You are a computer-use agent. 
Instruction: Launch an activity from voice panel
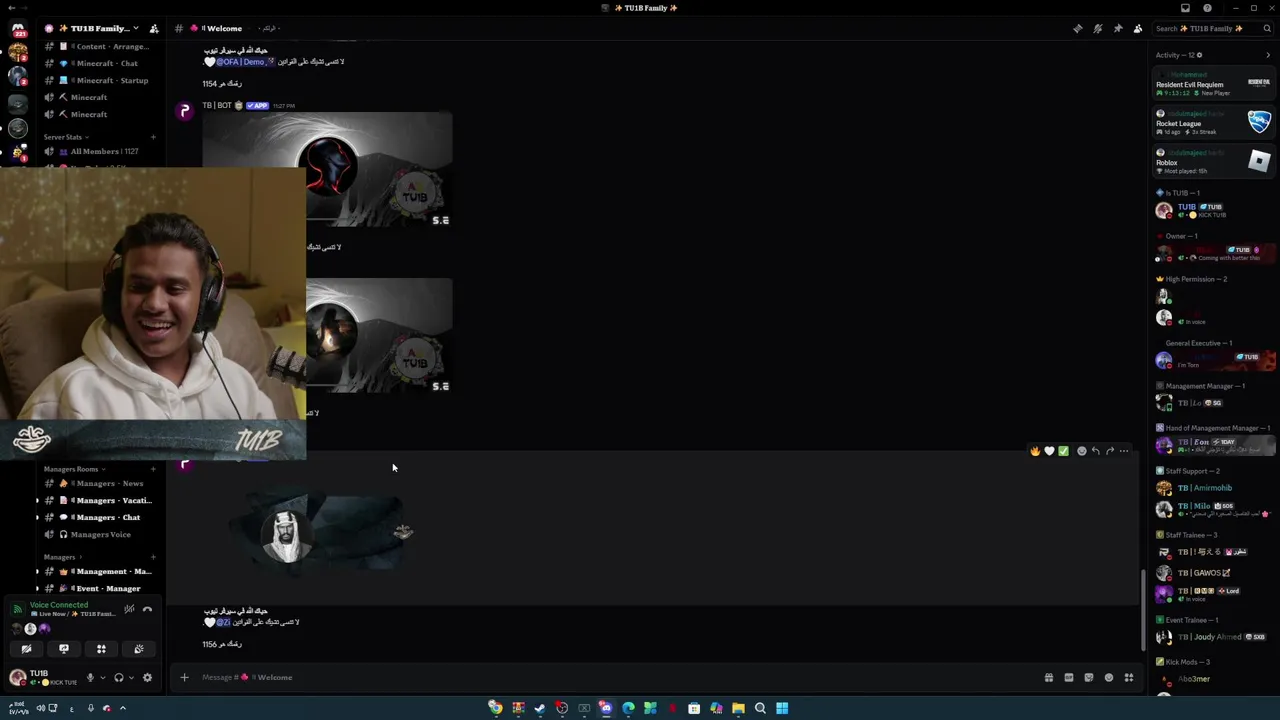[101, 649]
